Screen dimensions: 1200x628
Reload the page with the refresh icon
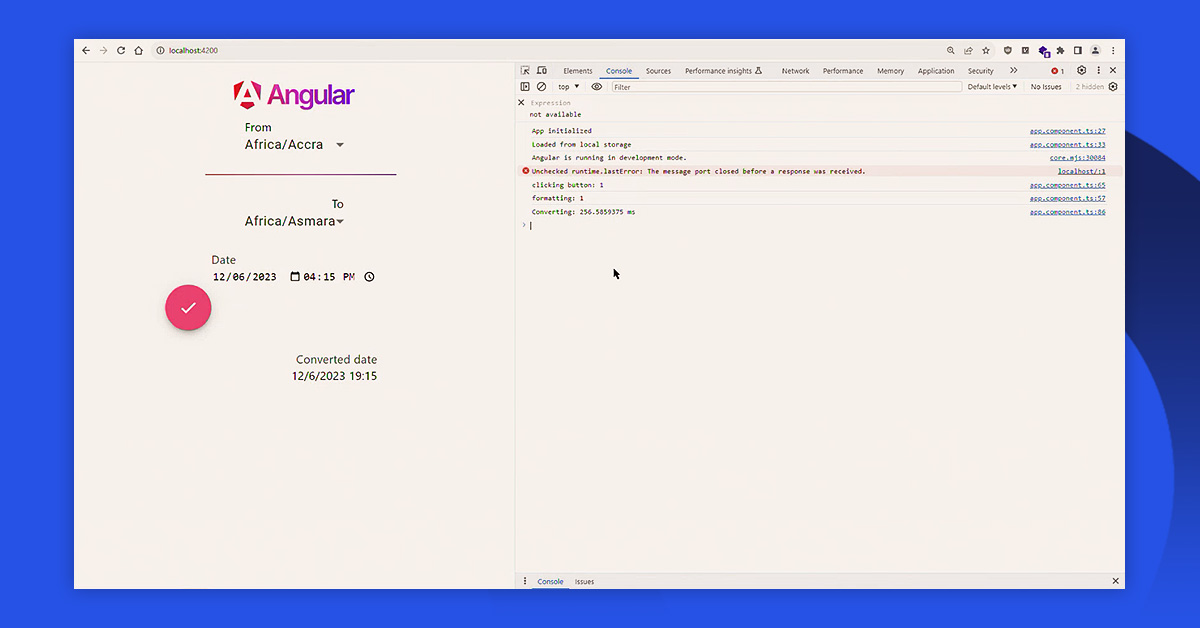[121, 50]
